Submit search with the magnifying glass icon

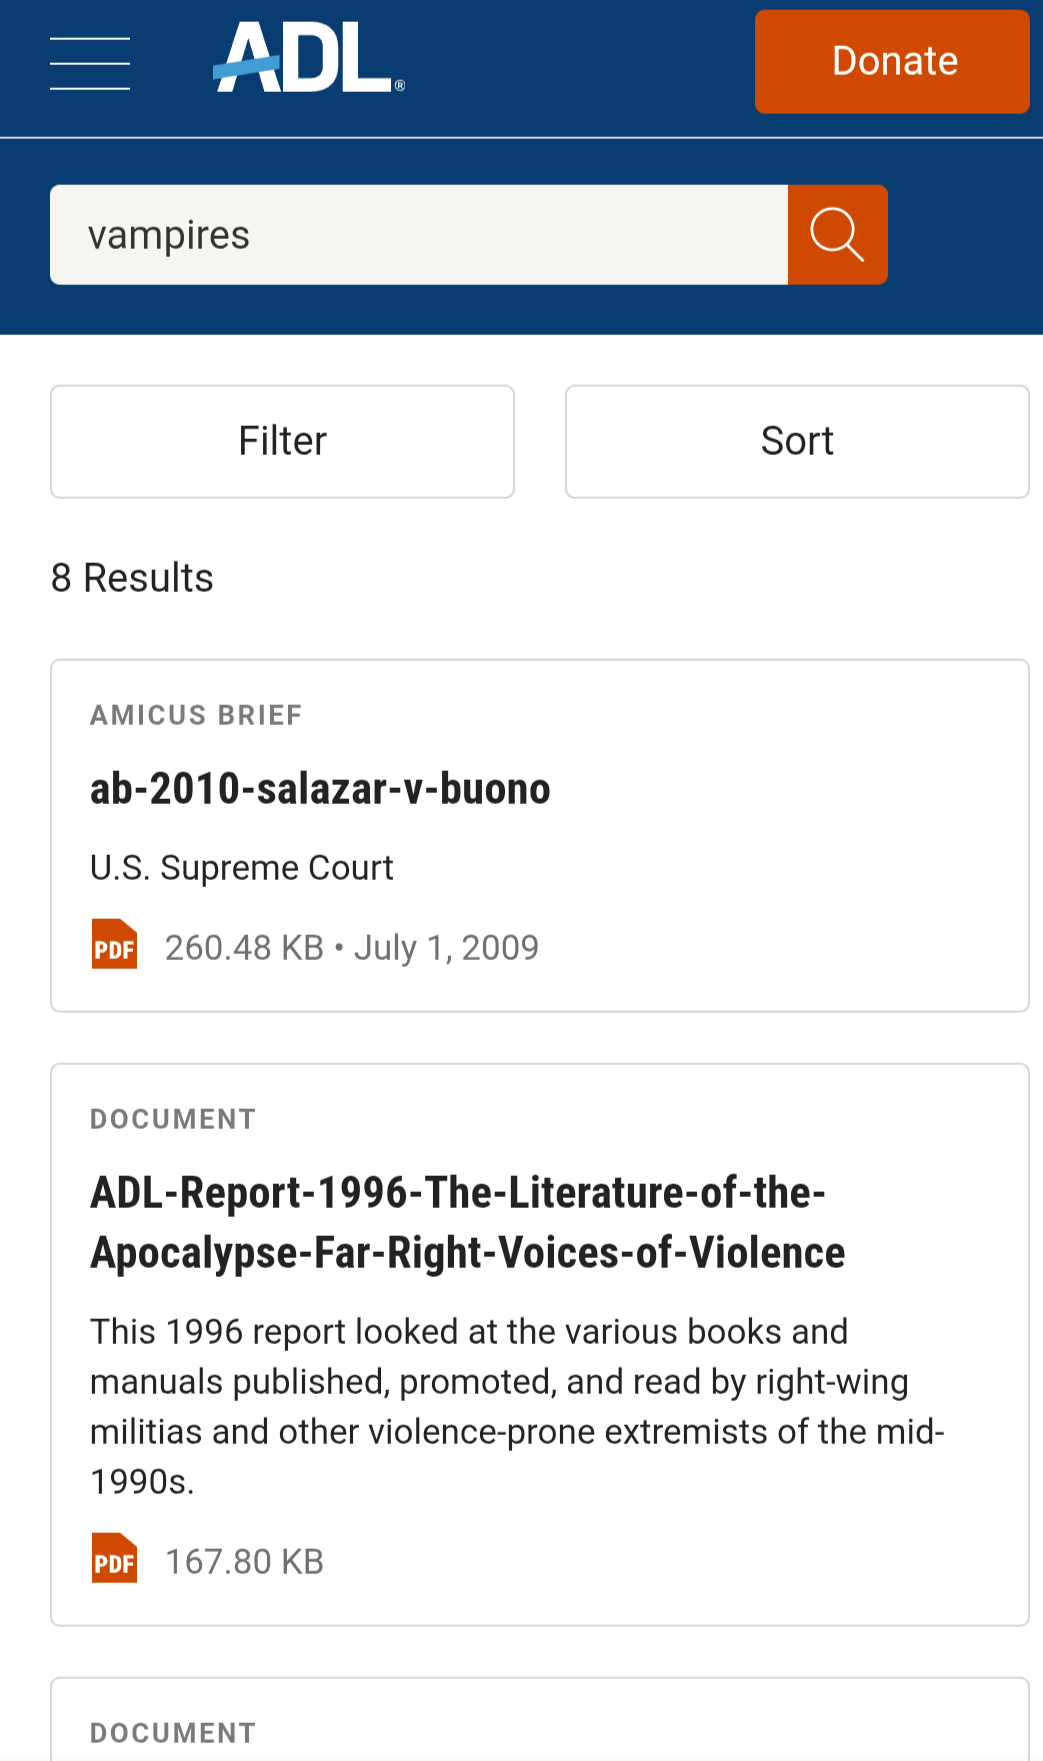(x=837, y=235)
